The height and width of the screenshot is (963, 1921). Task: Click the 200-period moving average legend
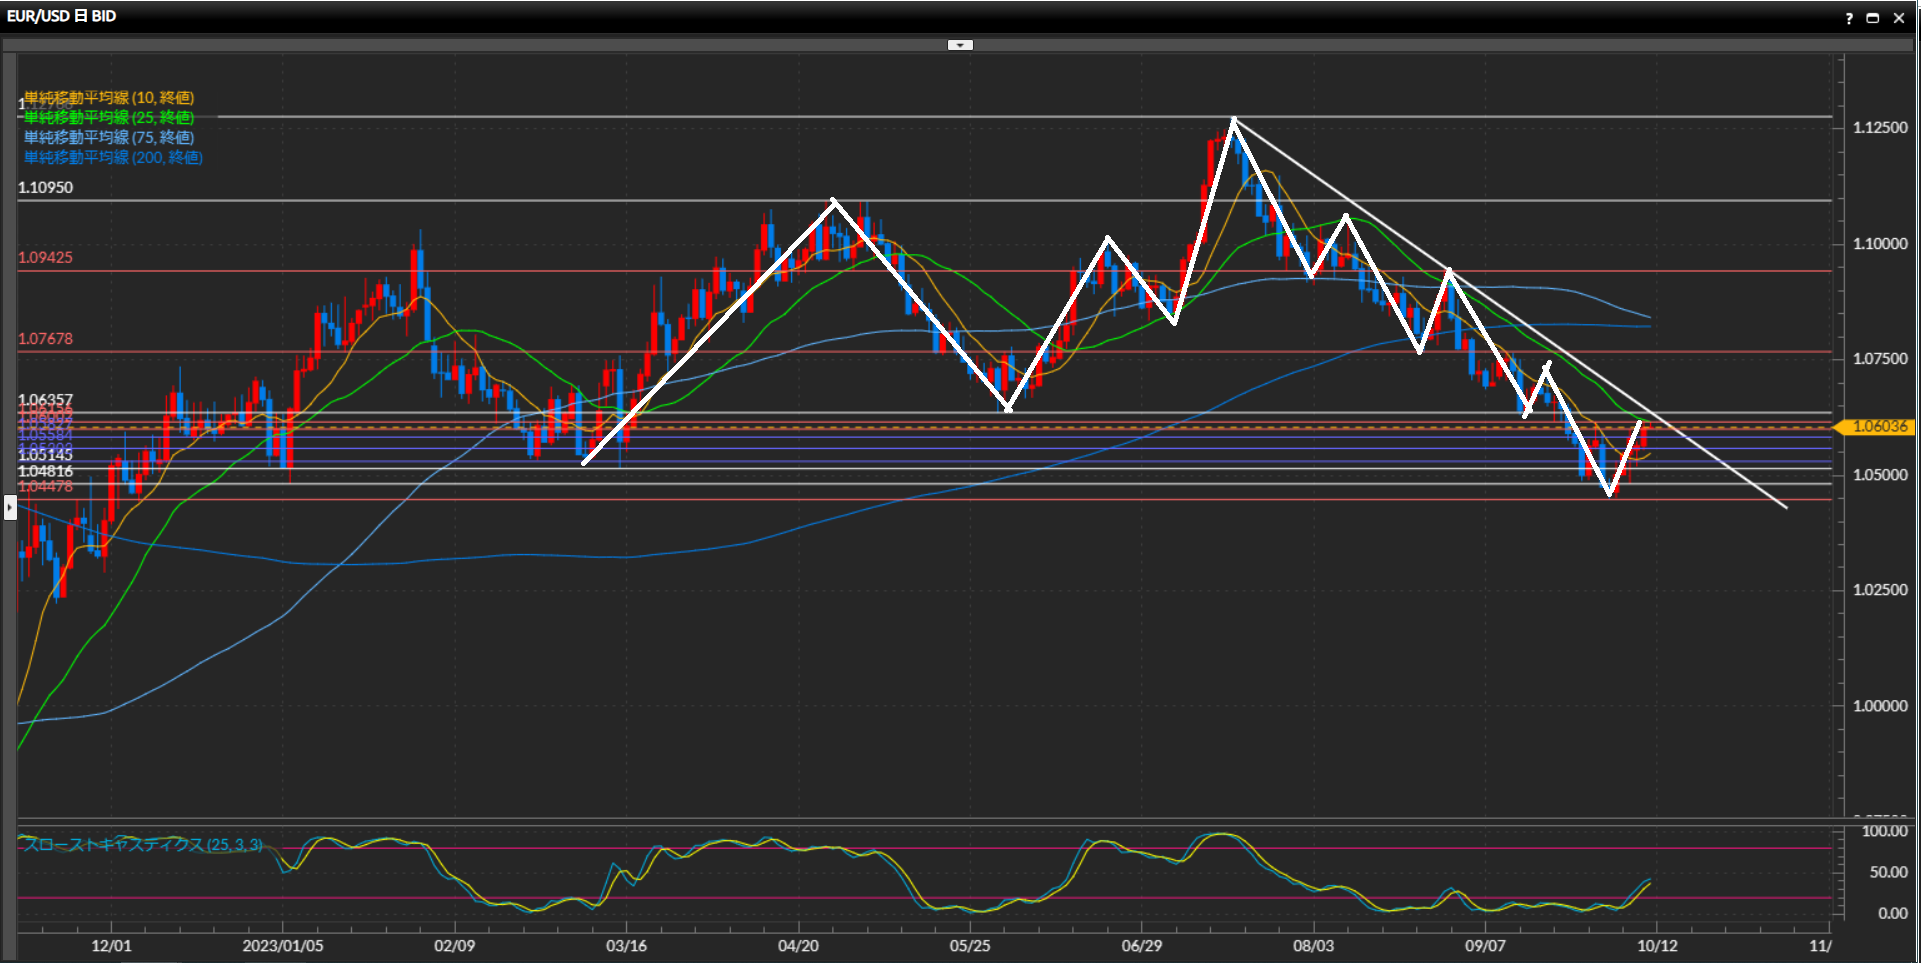coord(113,158)
